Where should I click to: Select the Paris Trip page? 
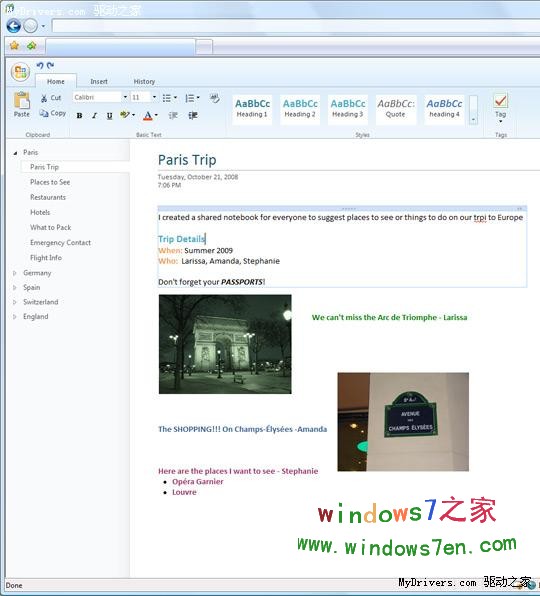[44, 167]
